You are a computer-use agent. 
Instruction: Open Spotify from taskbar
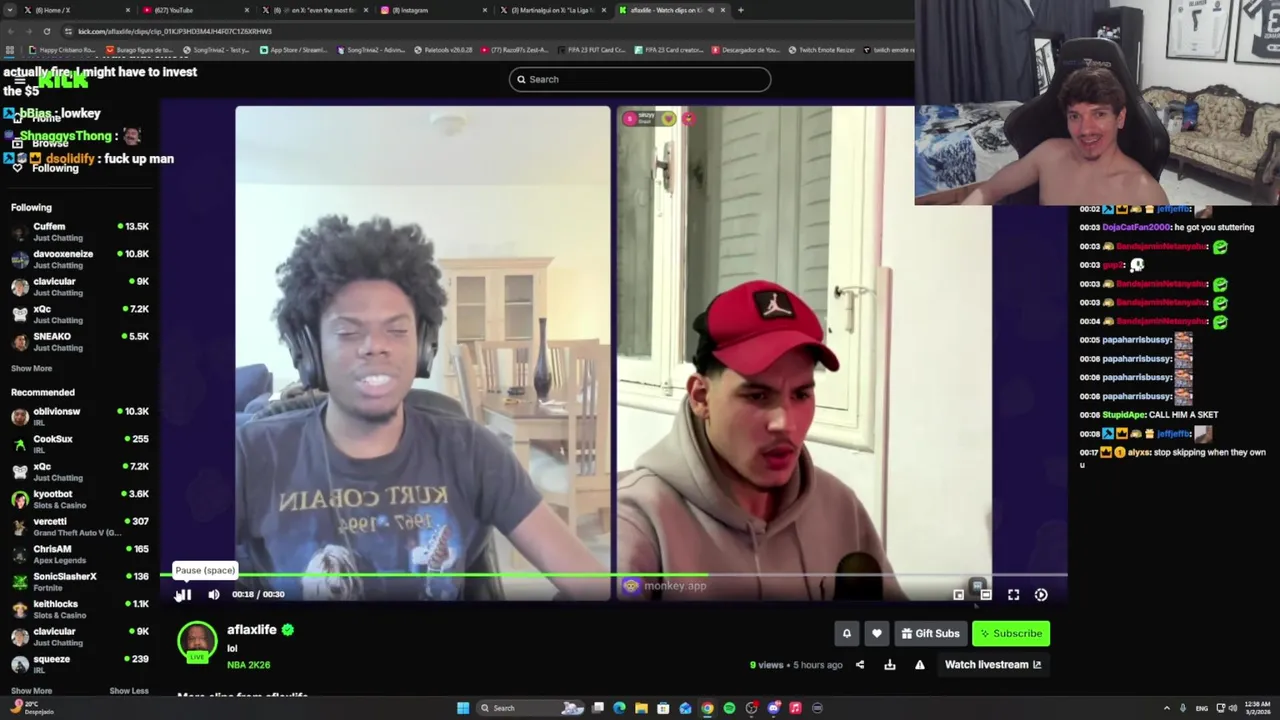coord(729,708)
